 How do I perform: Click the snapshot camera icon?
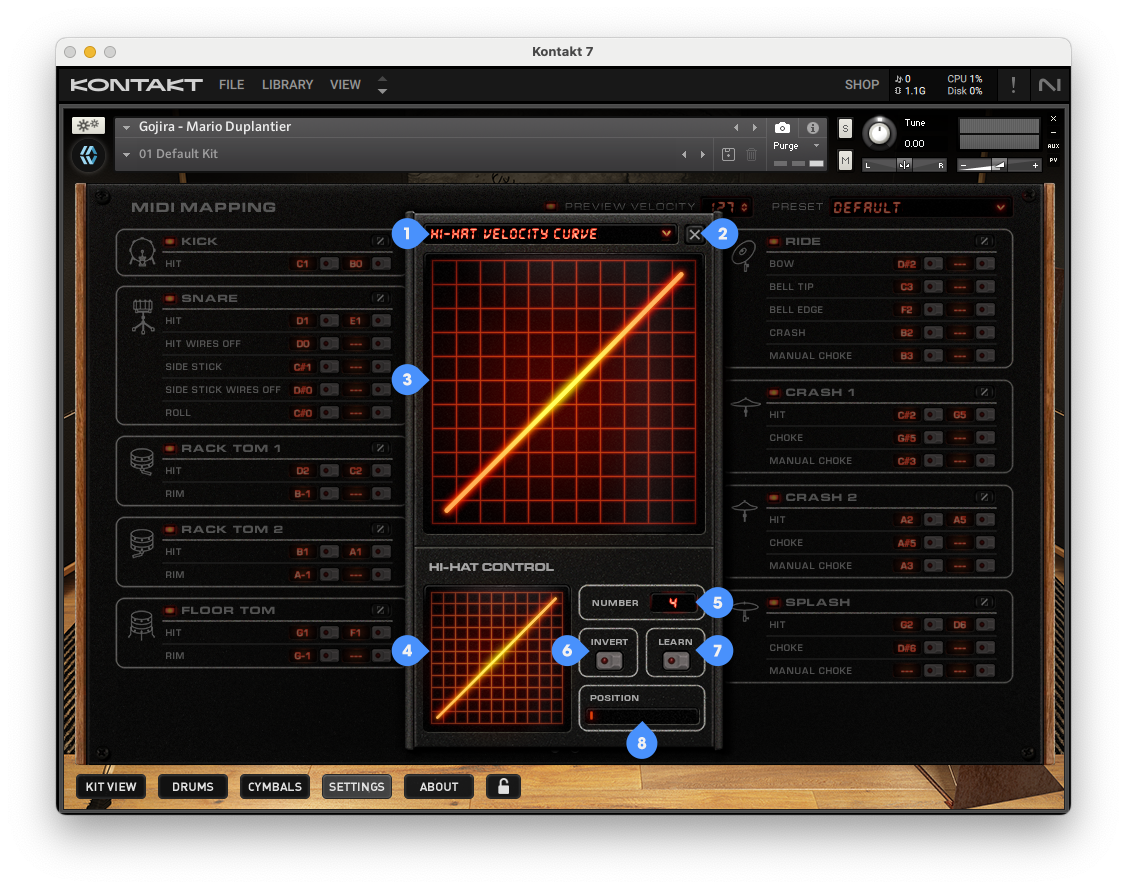click(x=782, y=128)
